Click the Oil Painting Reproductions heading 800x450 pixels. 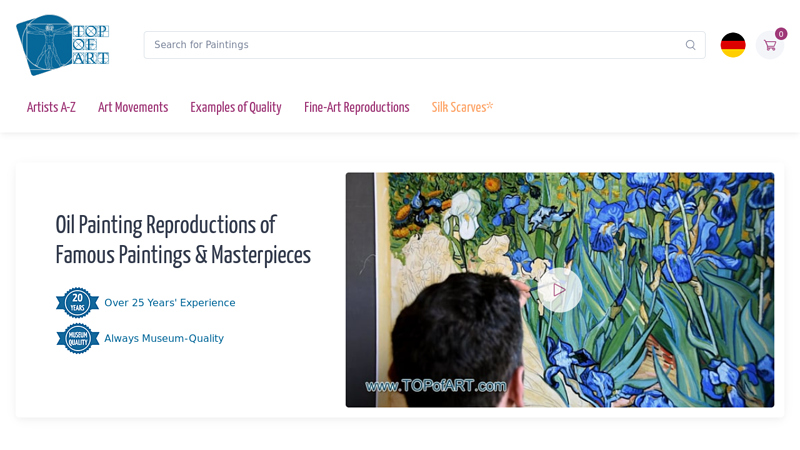click(183, 239)
